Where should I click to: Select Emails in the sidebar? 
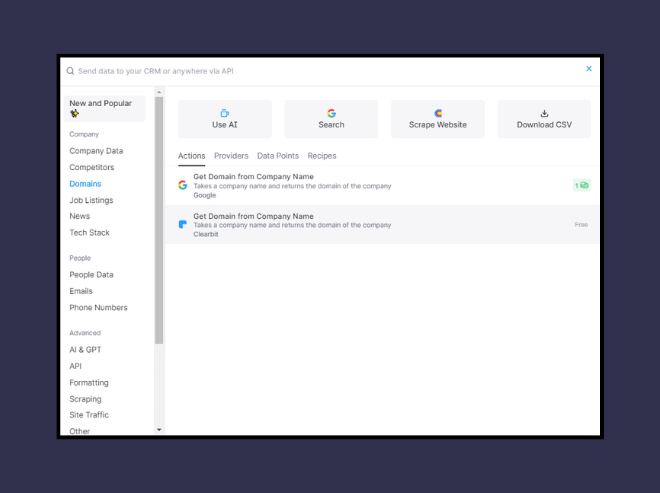point(81,291)
